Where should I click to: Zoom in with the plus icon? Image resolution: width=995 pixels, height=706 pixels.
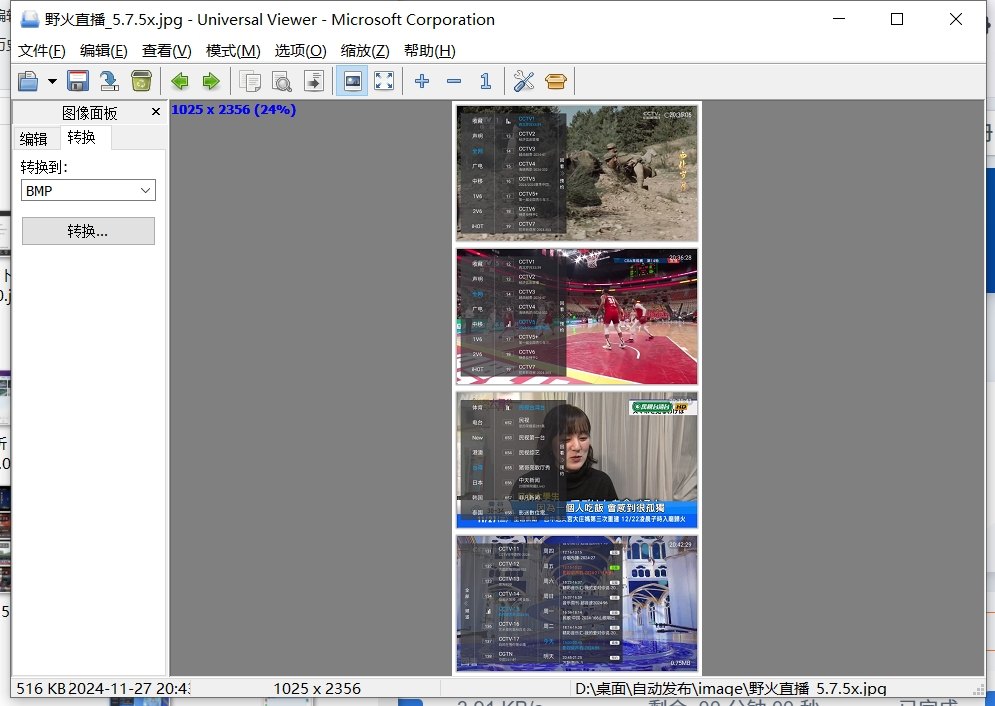(x=422, y=81)
